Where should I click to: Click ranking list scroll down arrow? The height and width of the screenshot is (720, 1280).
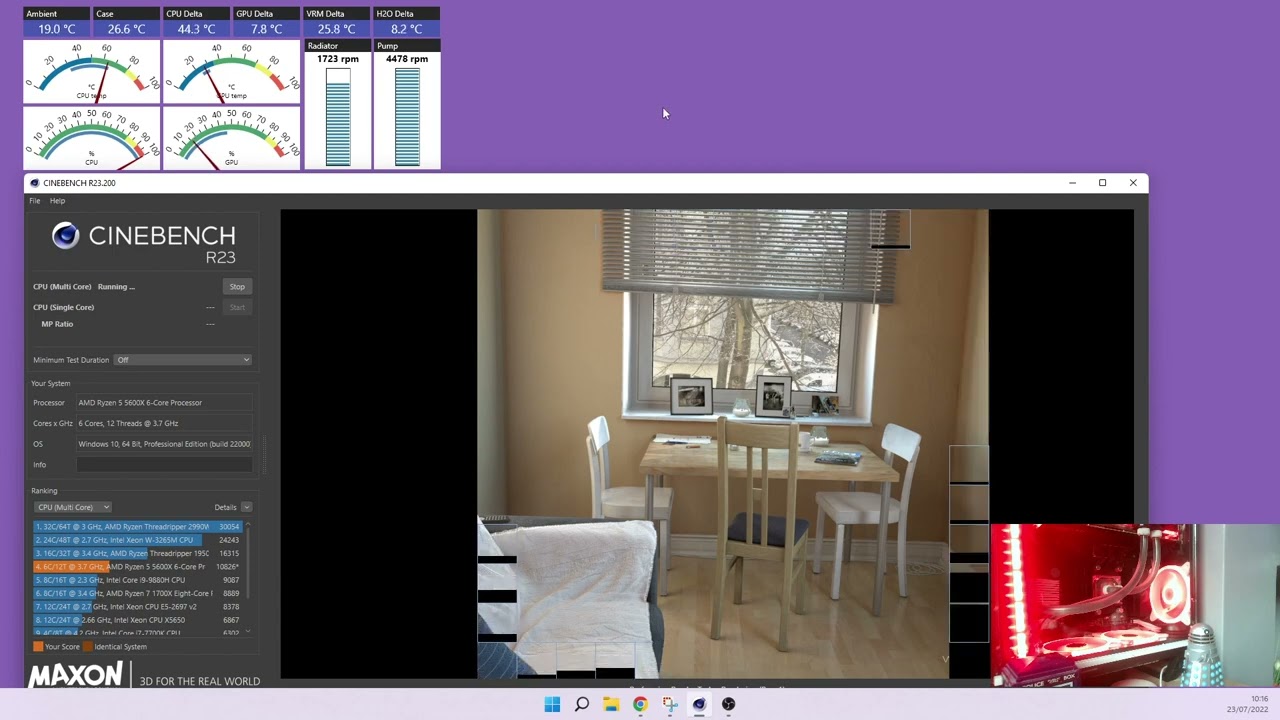tap(248, 631)
